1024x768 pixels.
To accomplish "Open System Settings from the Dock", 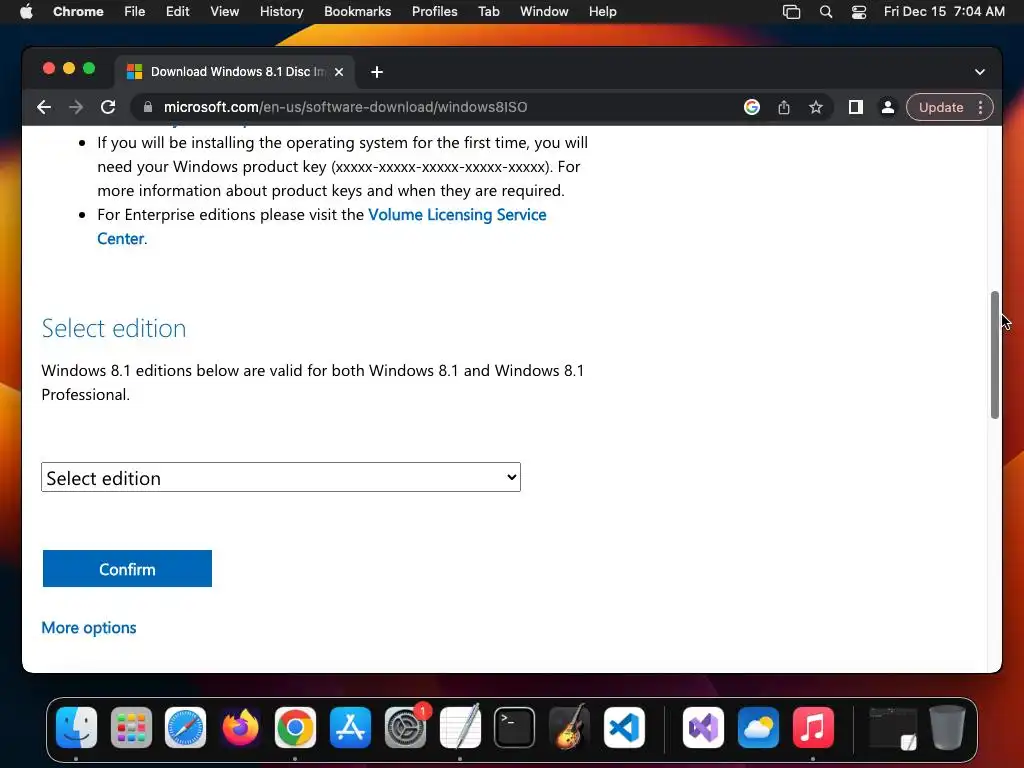I will (406, 728).
